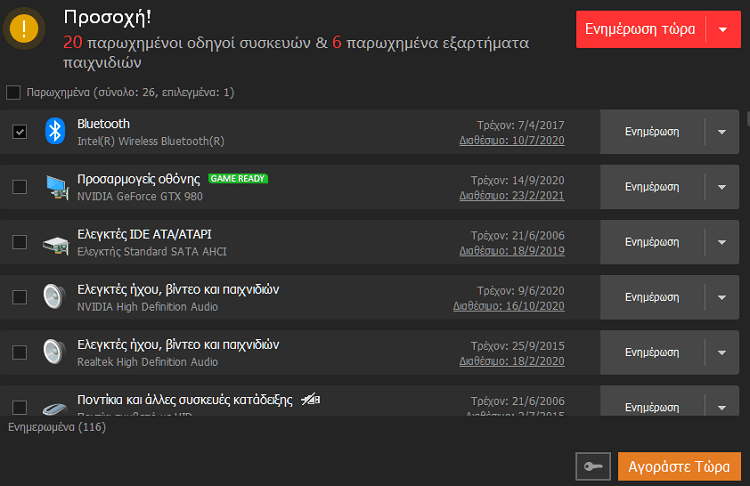Check the Realtek High Definition Audio checkbox
Viewport: 750px width, 486px height.
pos(20,353)
